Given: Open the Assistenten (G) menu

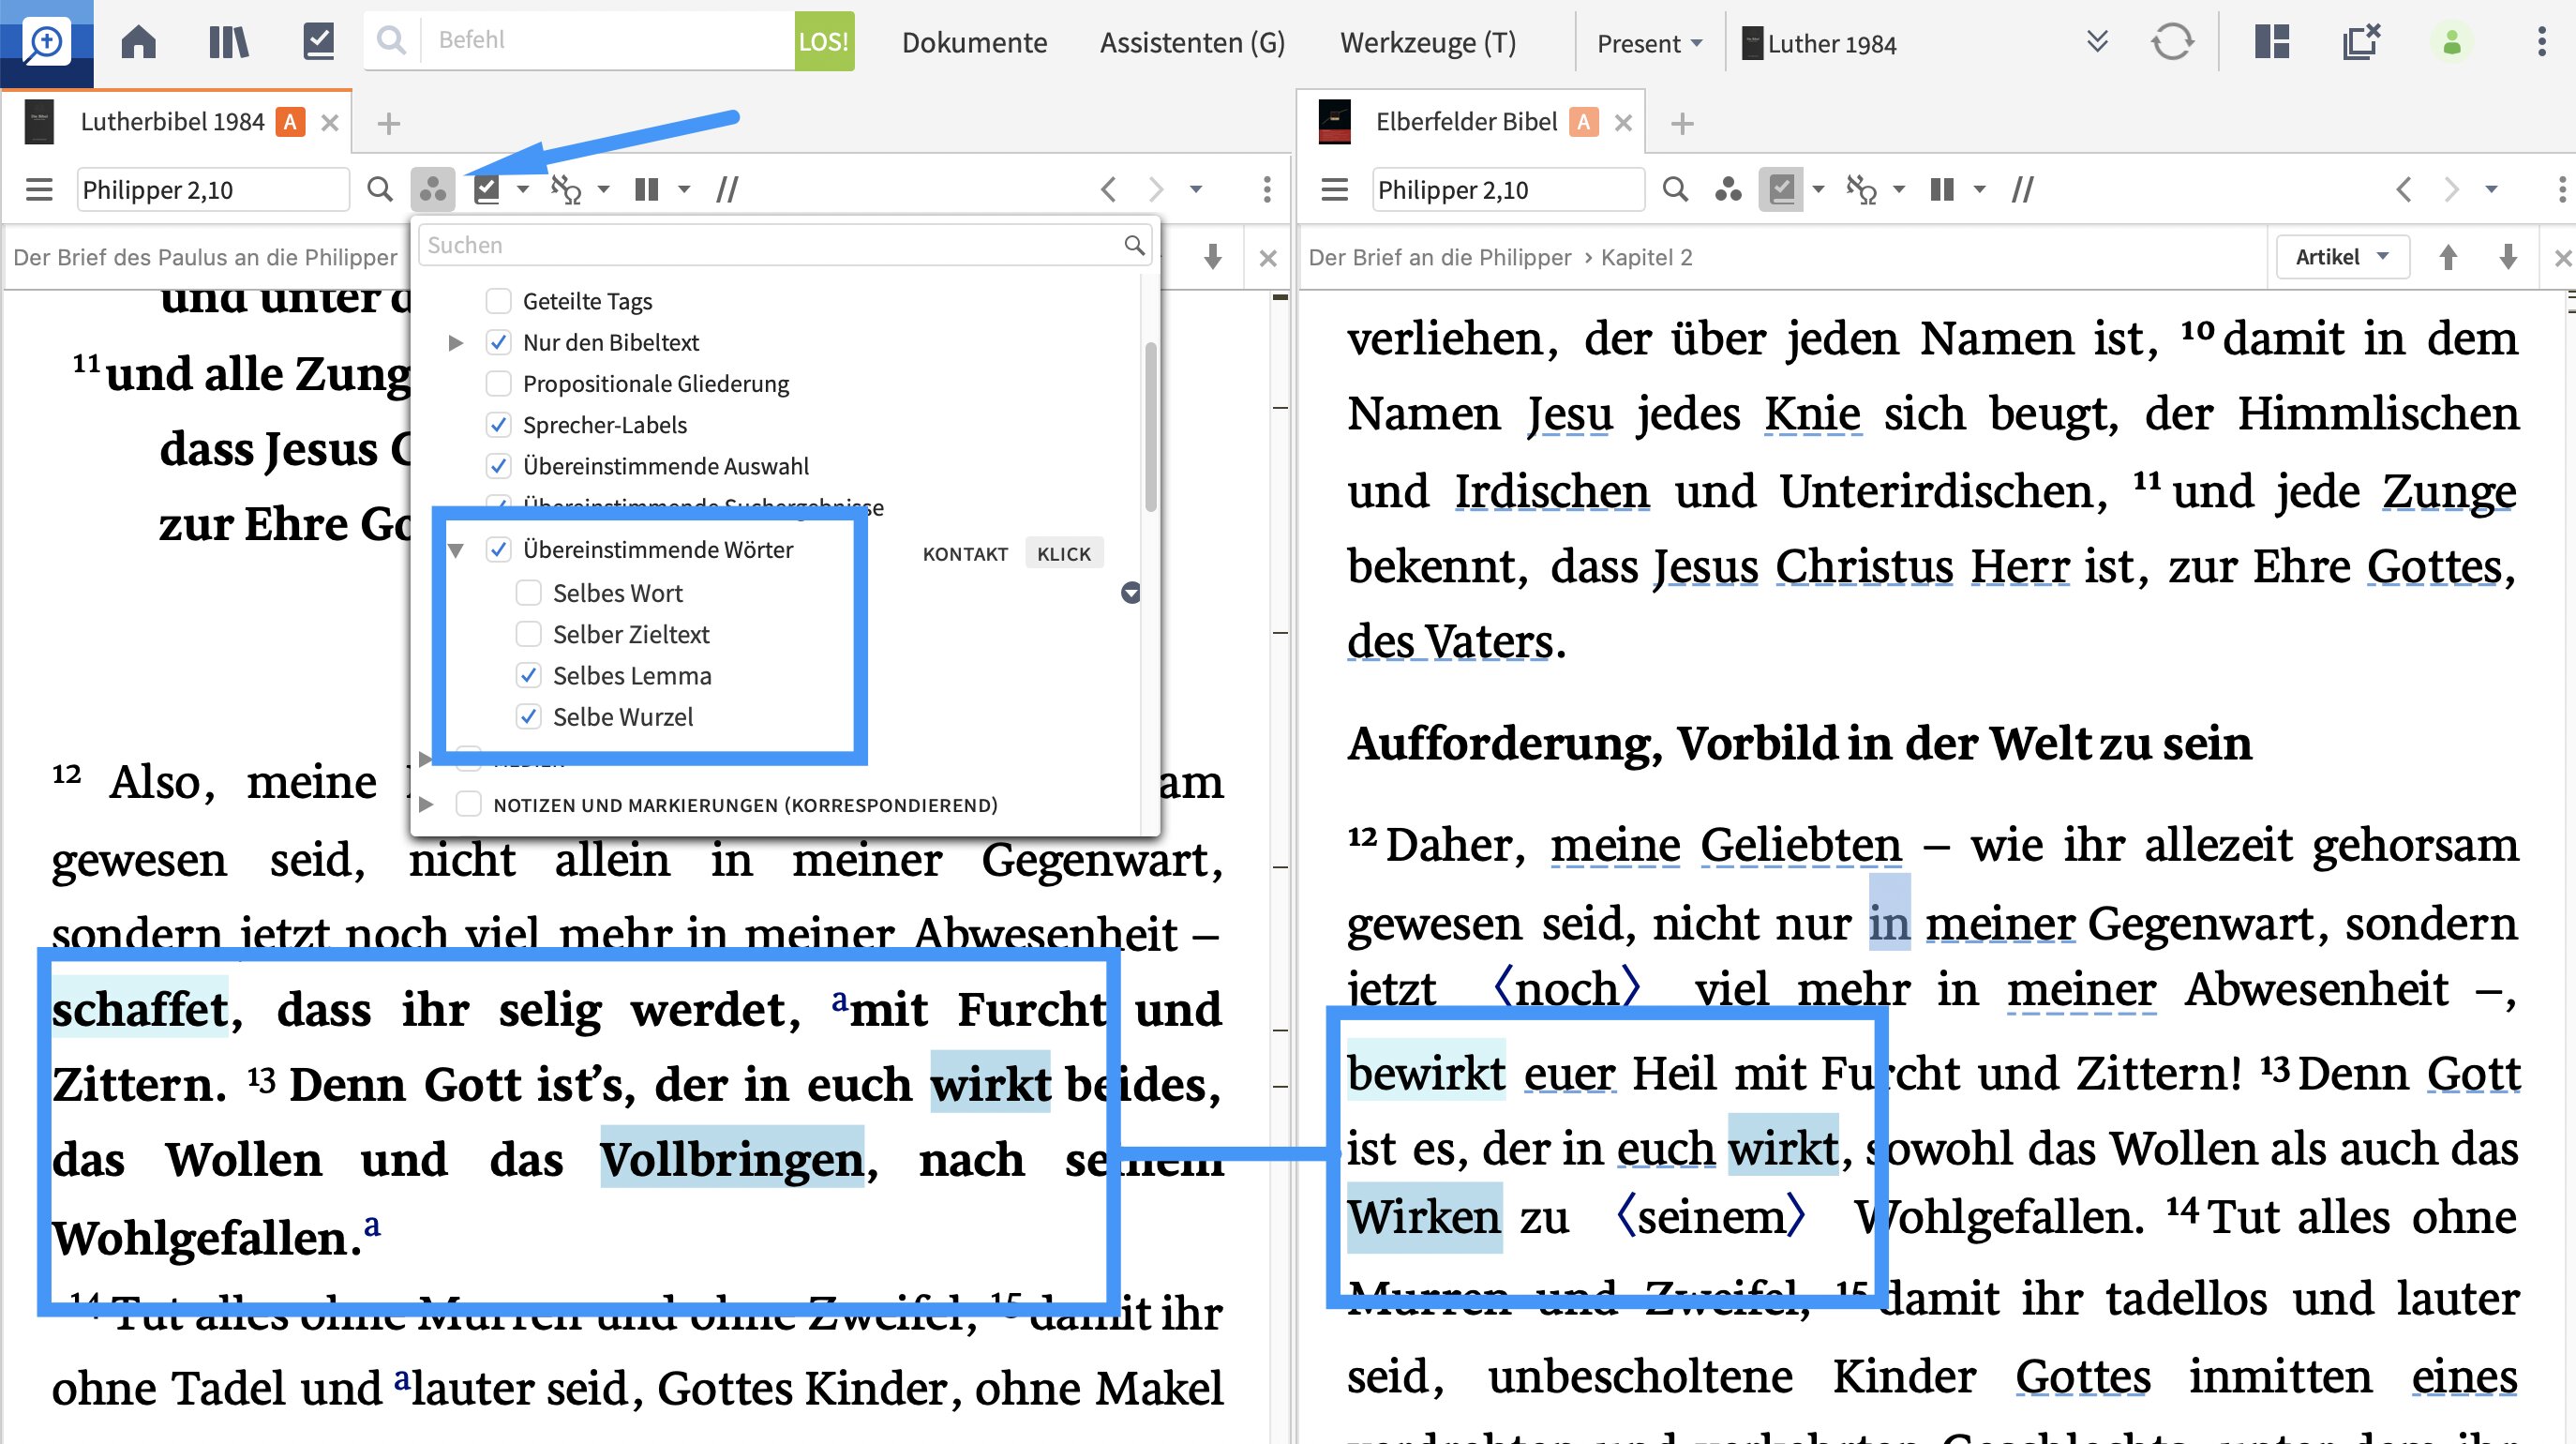Looking at the screenshot, I should 1192,43.
